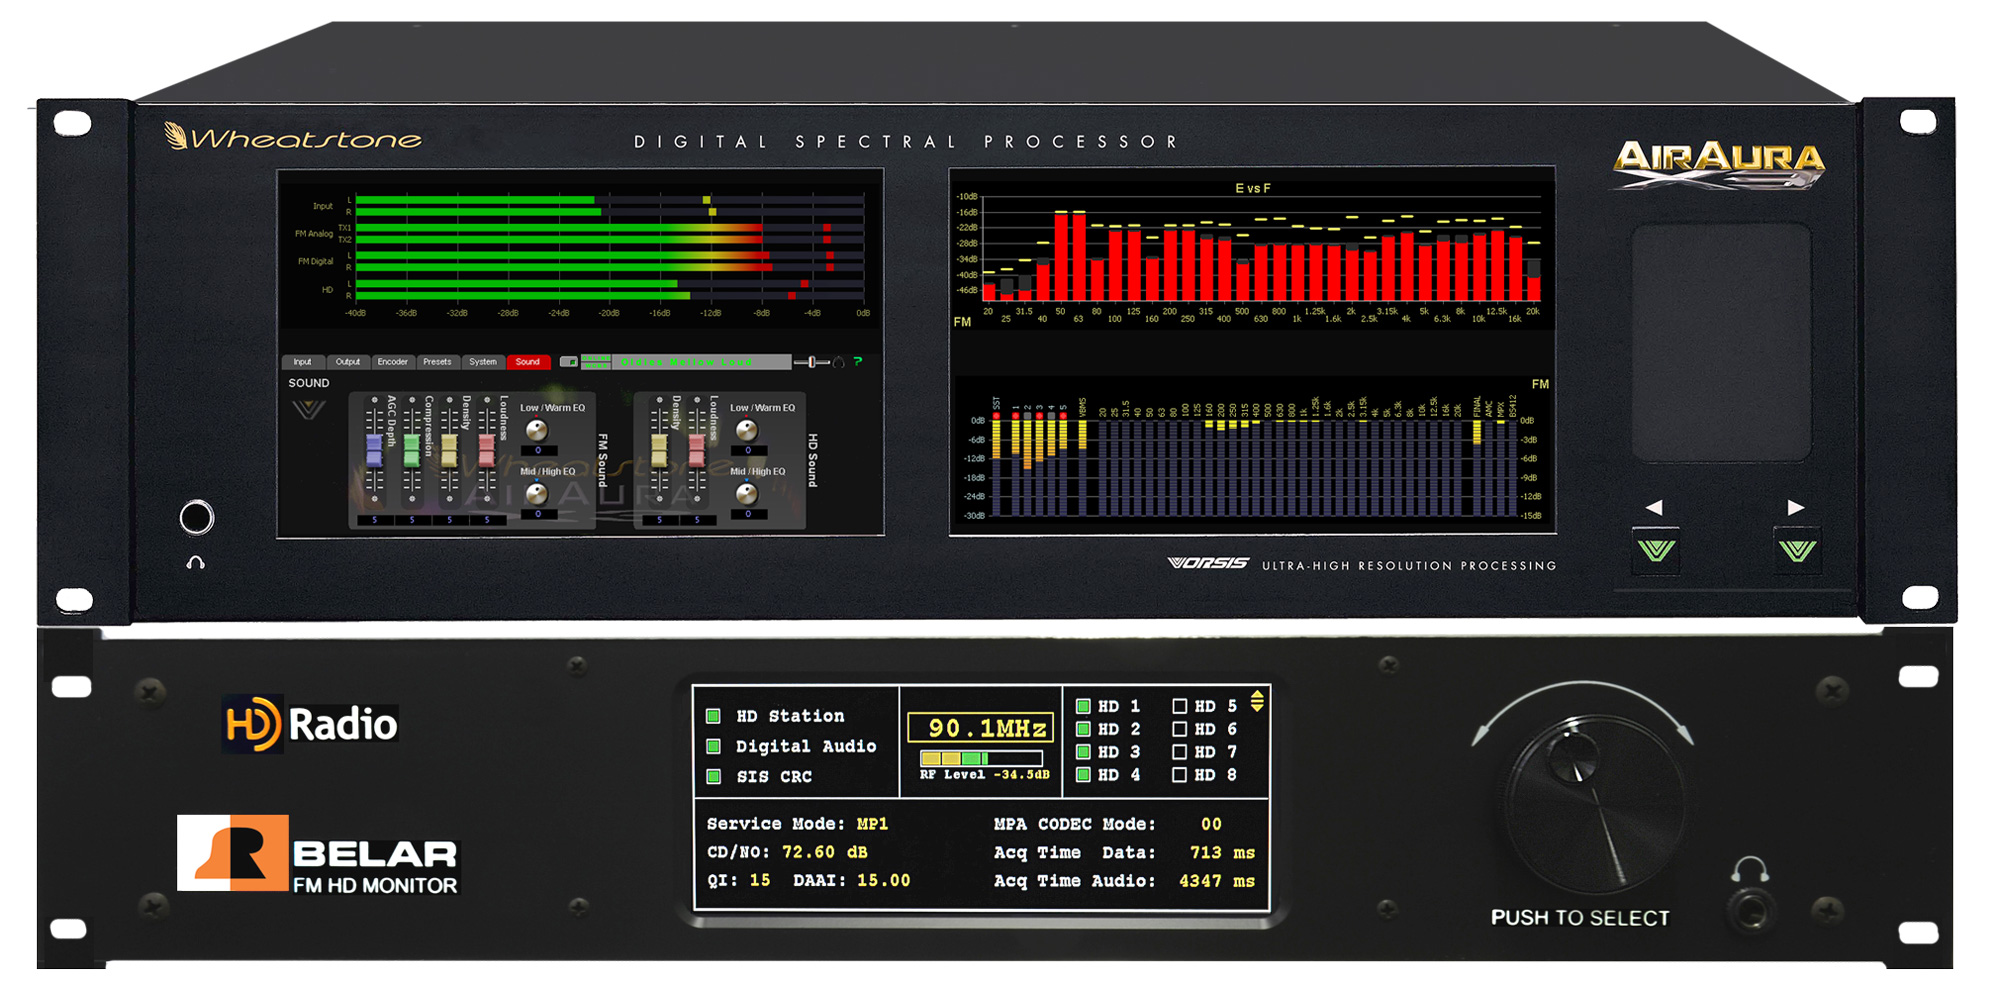Open the Output tab
Screen dimensions: 2000x990
click(x=348, y=362)
